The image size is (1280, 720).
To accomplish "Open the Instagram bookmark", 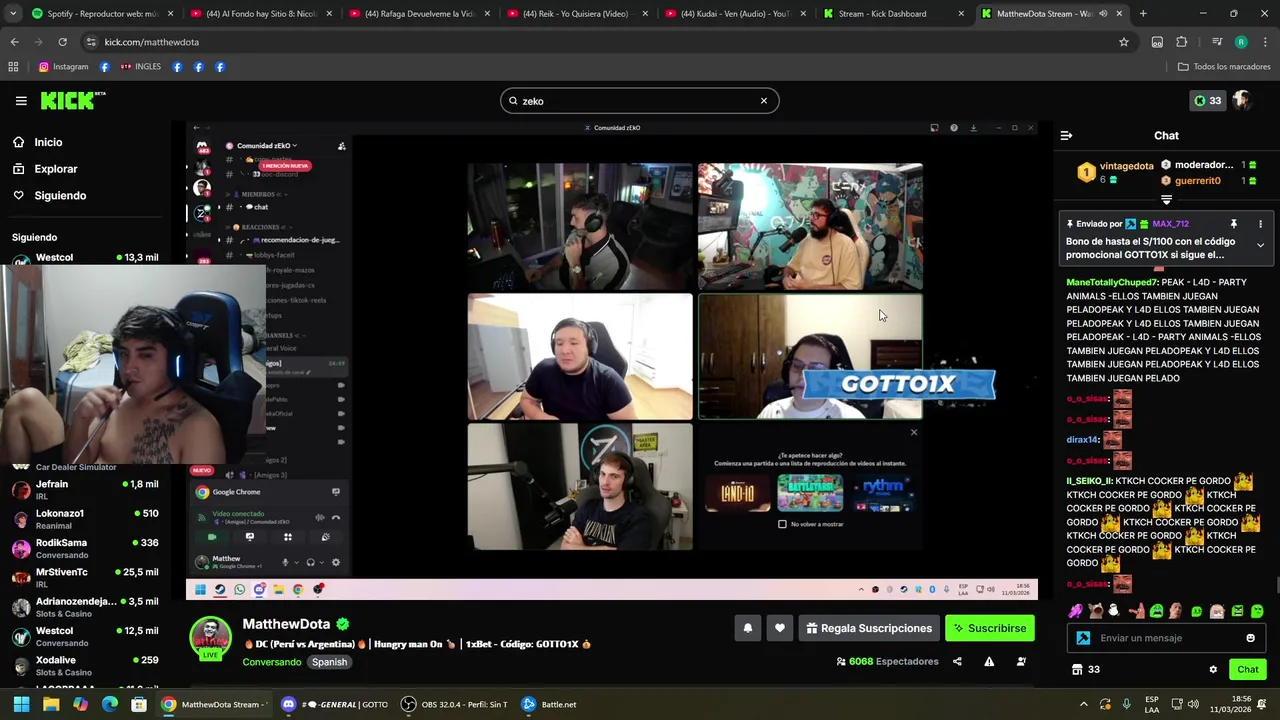I will point(63,67).
